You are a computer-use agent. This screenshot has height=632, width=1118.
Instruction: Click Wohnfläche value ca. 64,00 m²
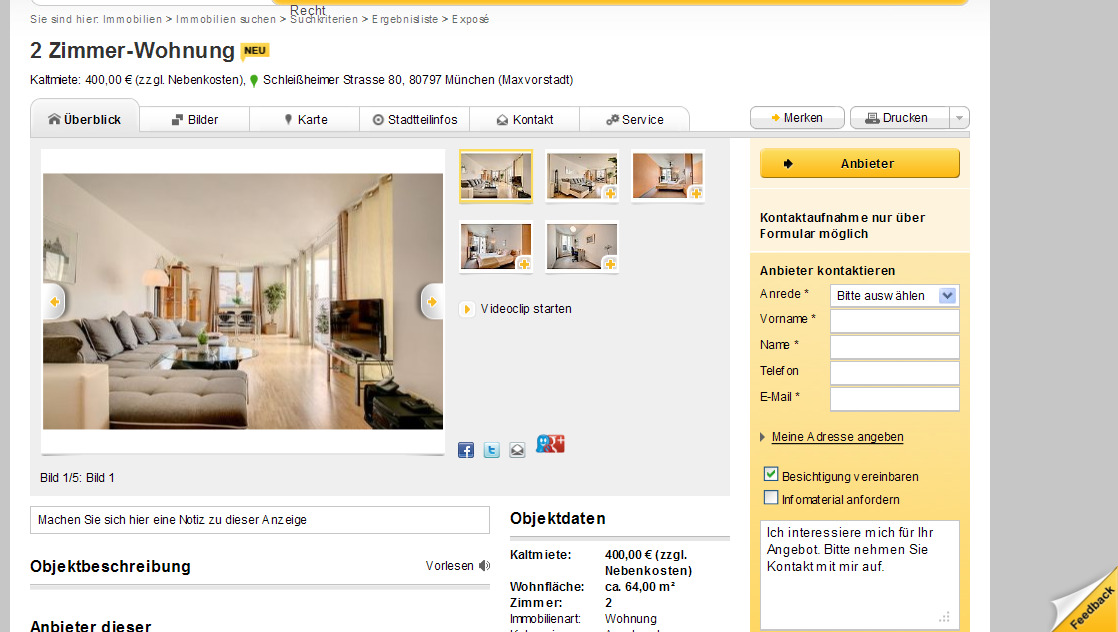point(640,587)
